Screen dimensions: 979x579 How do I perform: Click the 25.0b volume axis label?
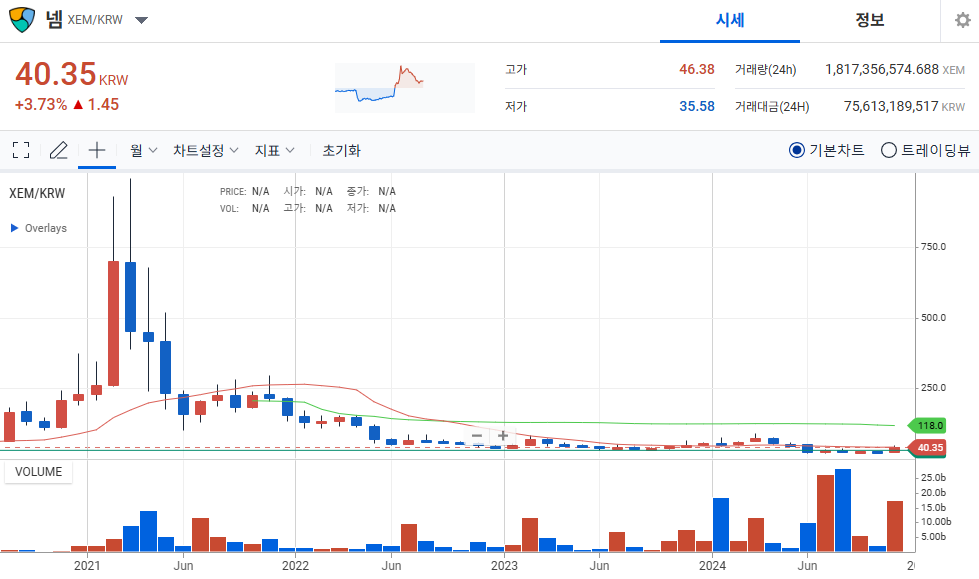tap(933, 478)
